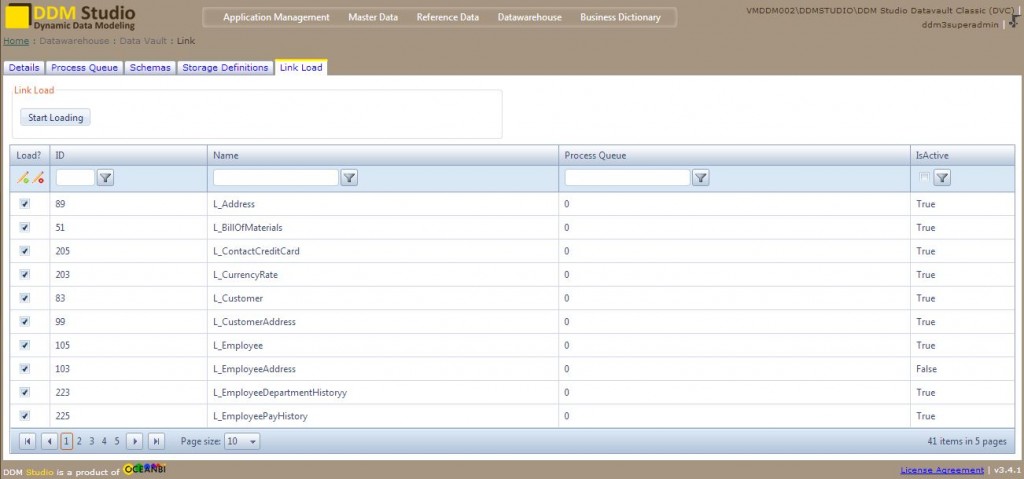This screenshot has width=1024, height=479.
Task: Open Business Dictionary menu
Action: [620, 18]
